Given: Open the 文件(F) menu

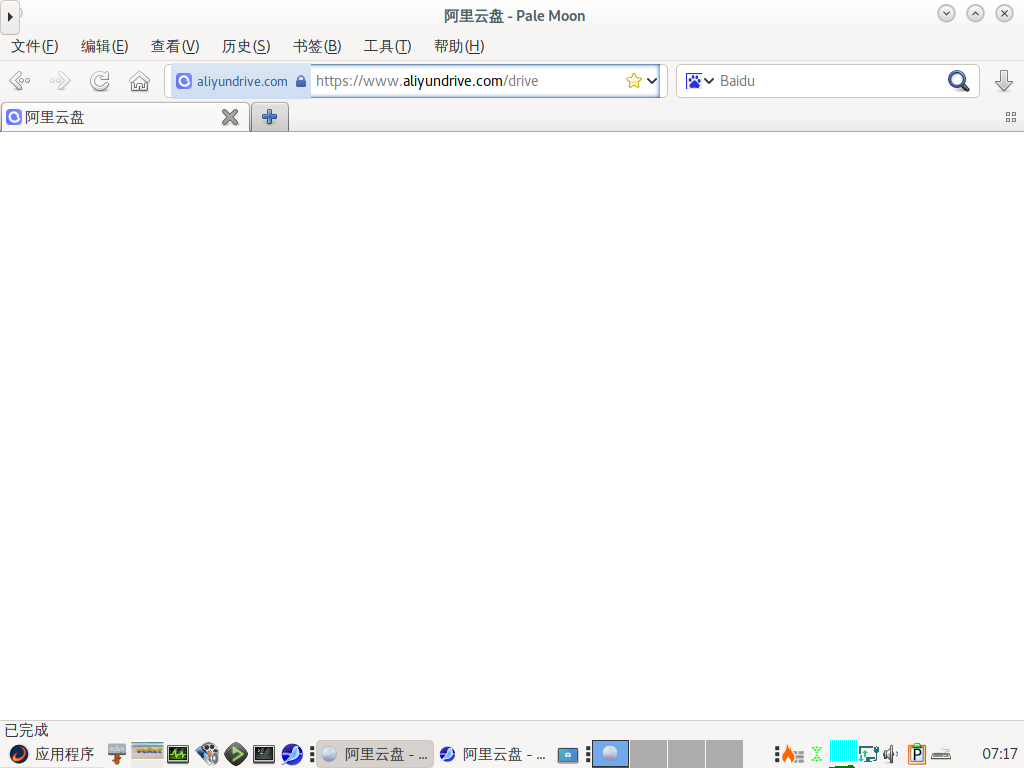Looking at the screenshot, I should click(35, 46).
